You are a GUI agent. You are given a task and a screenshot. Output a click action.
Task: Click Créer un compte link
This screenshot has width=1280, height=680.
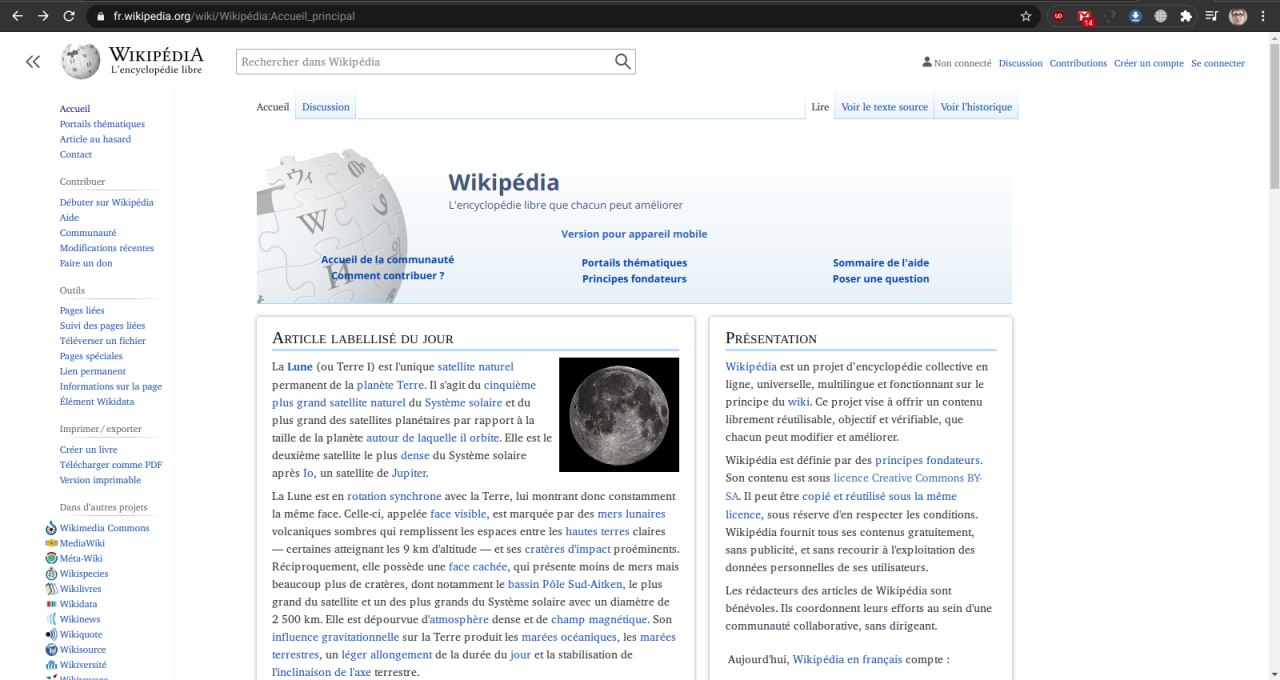coord(1149,63)
